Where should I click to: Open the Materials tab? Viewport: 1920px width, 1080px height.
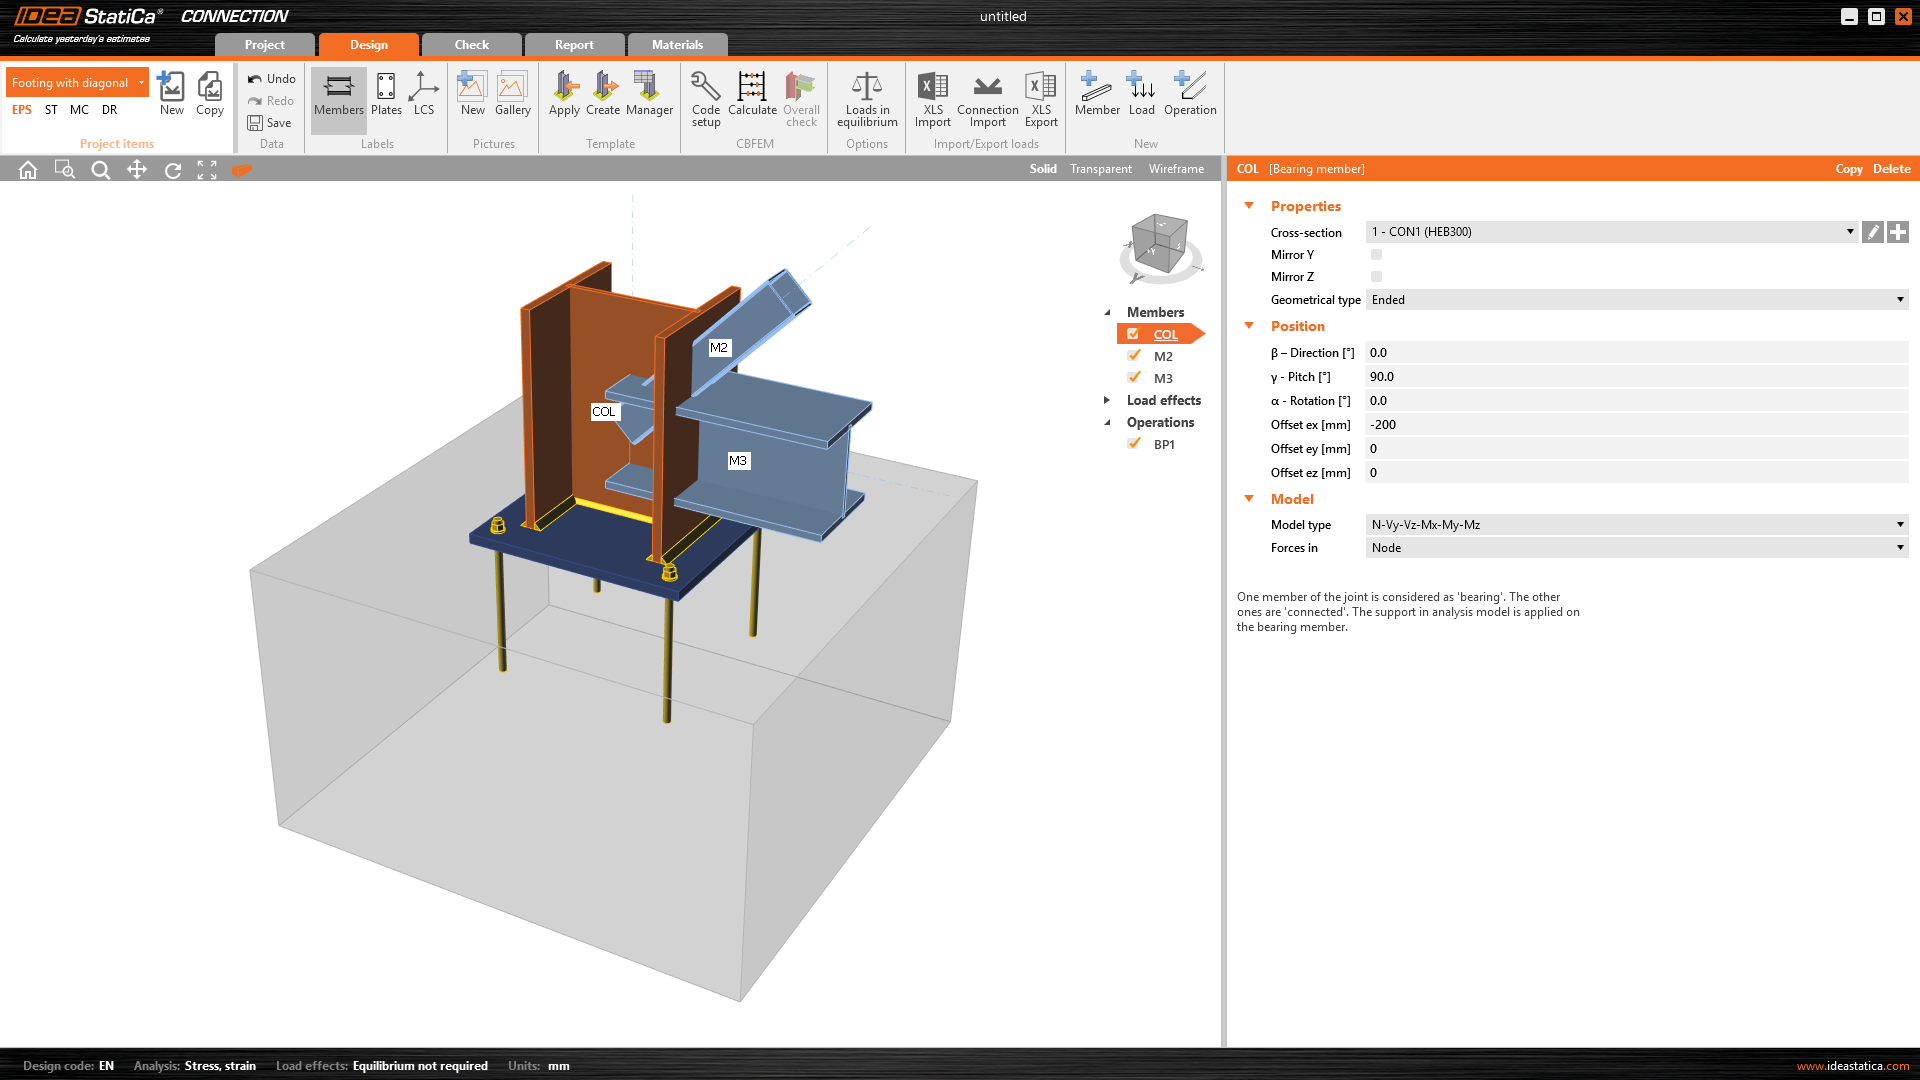pos(677,45)
